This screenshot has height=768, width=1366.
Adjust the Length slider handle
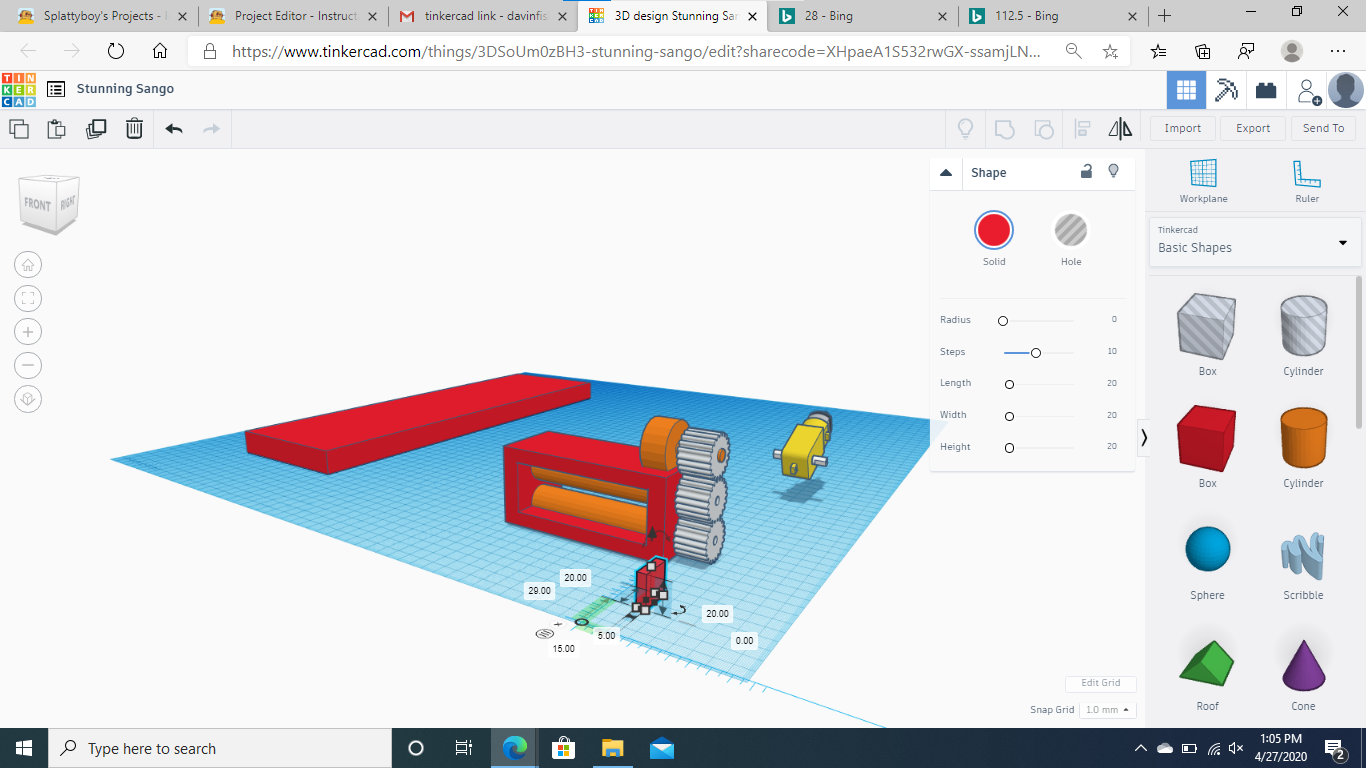pyautogui.click(x=1009, y=384)
